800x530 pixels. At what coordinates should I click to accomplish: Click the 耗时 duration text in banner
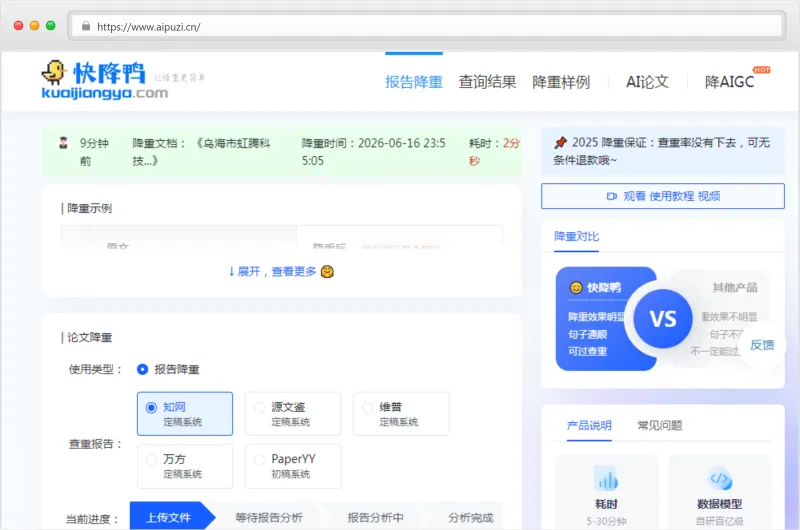click(494, 152)
